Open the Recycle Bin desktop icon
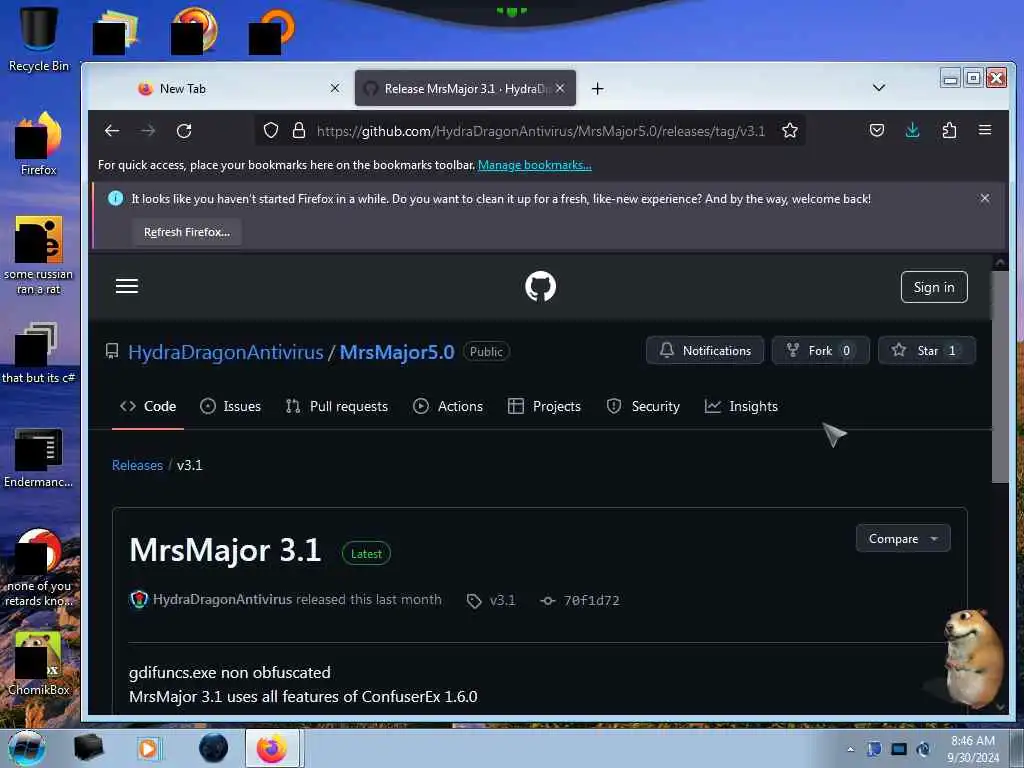 click(39, 39)
